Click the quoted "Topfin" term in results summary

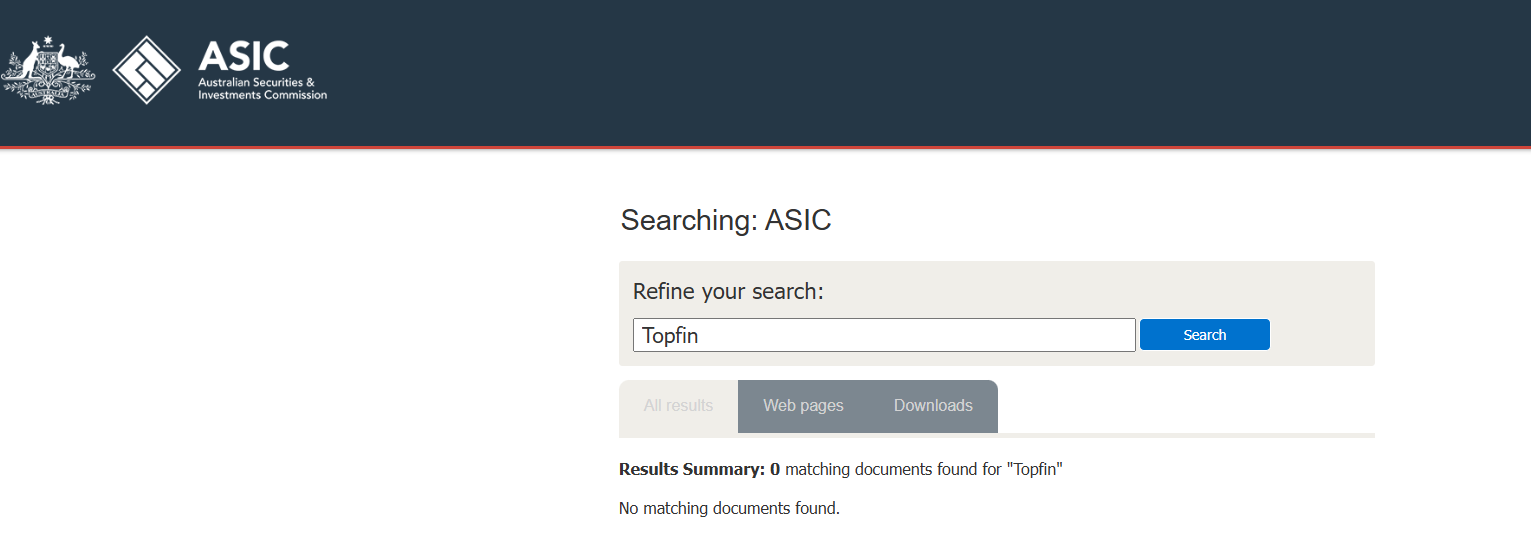pos(1034,469)
